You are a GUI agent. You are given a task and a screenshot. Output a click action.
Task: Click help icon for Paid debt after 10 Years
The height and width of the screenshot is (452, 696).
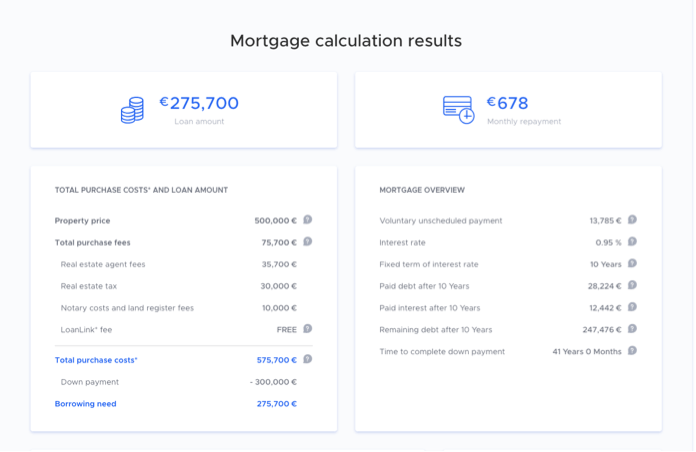[632, 285]
